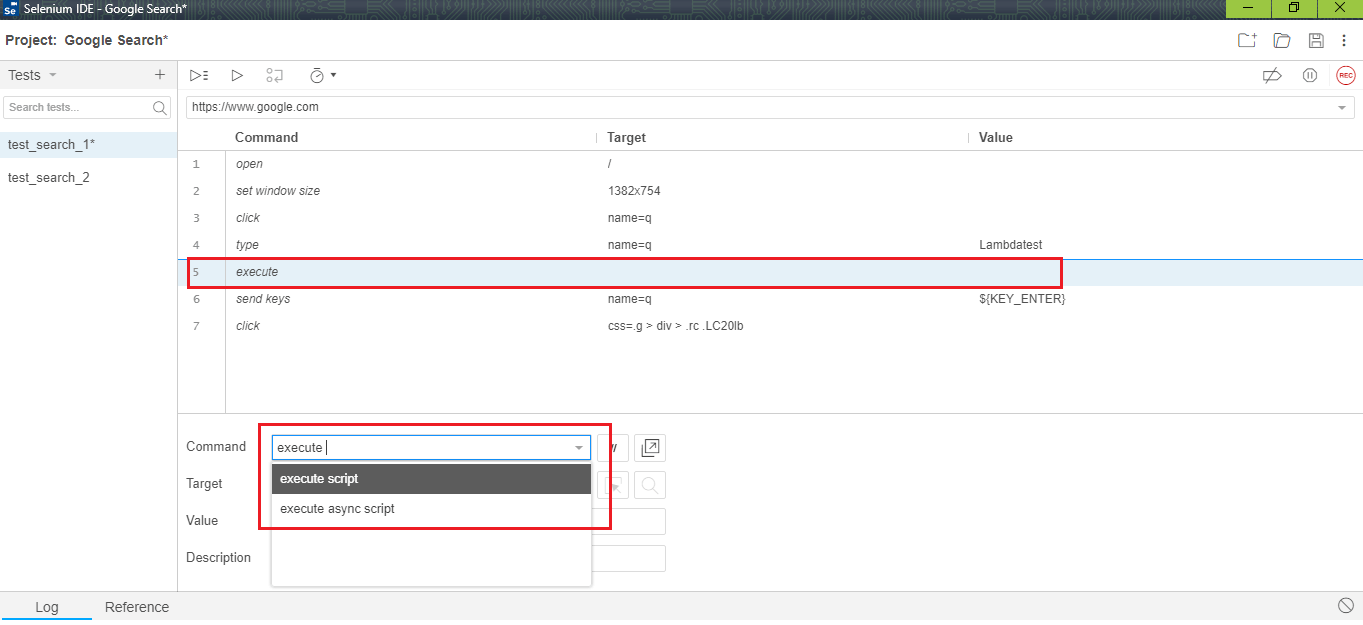The width and height of the screenshot is (1363, 625).
Task: Expand the base URL dropdown arrow
Action: click(1341, 107)
